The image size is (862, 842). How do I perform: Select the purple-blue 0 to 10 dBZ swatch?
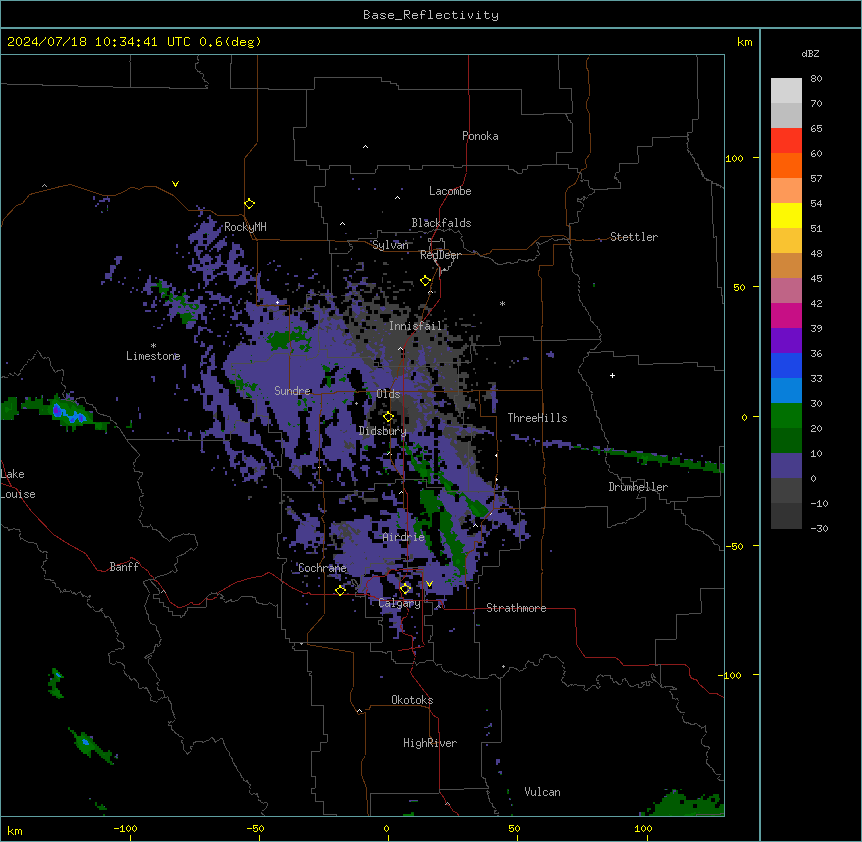pyautogui.click(x=786, y=466)
